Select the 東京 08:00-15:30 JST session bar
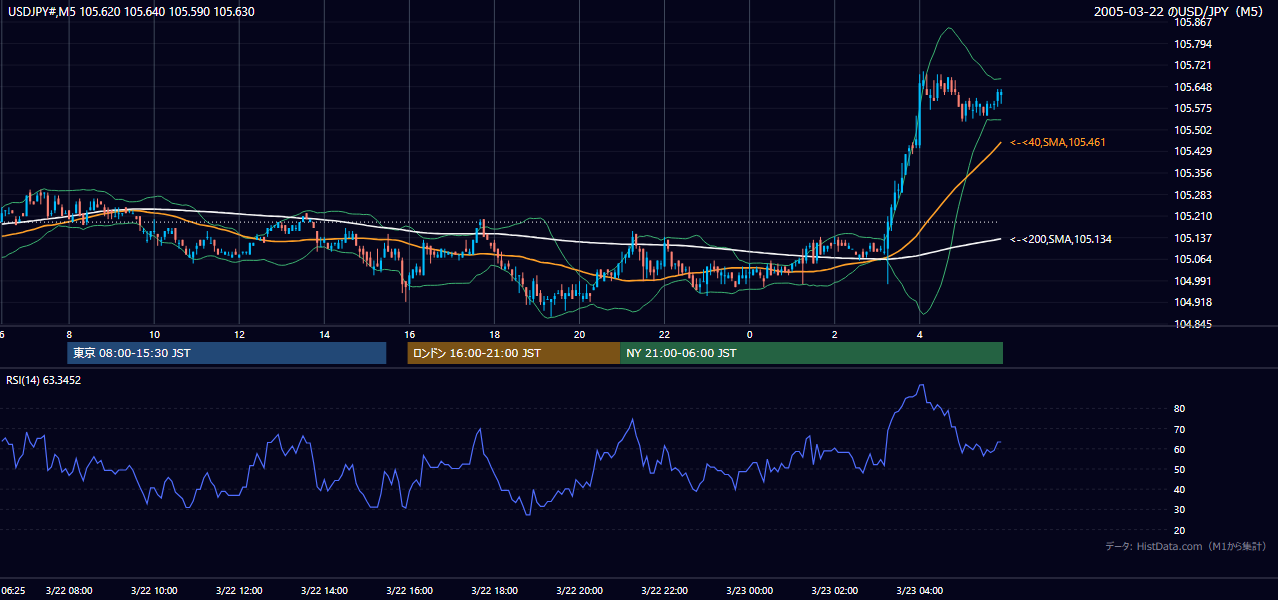Viewport: 1278px width, 600px height. click(227, 353)
